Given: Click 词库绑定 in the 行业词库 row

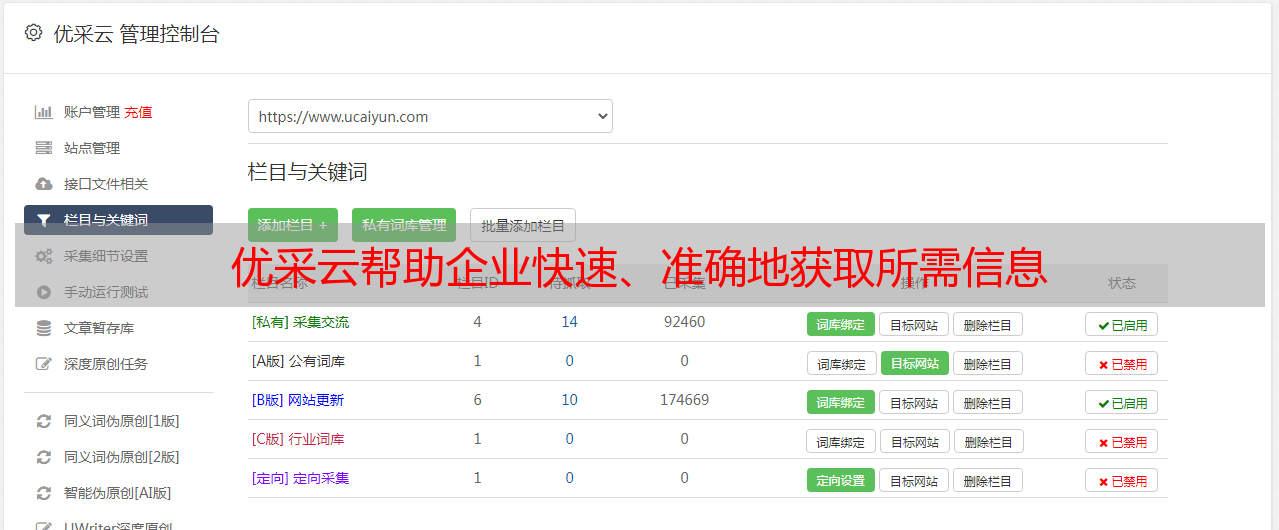Looking at the screenshot, I should (842, 441).
